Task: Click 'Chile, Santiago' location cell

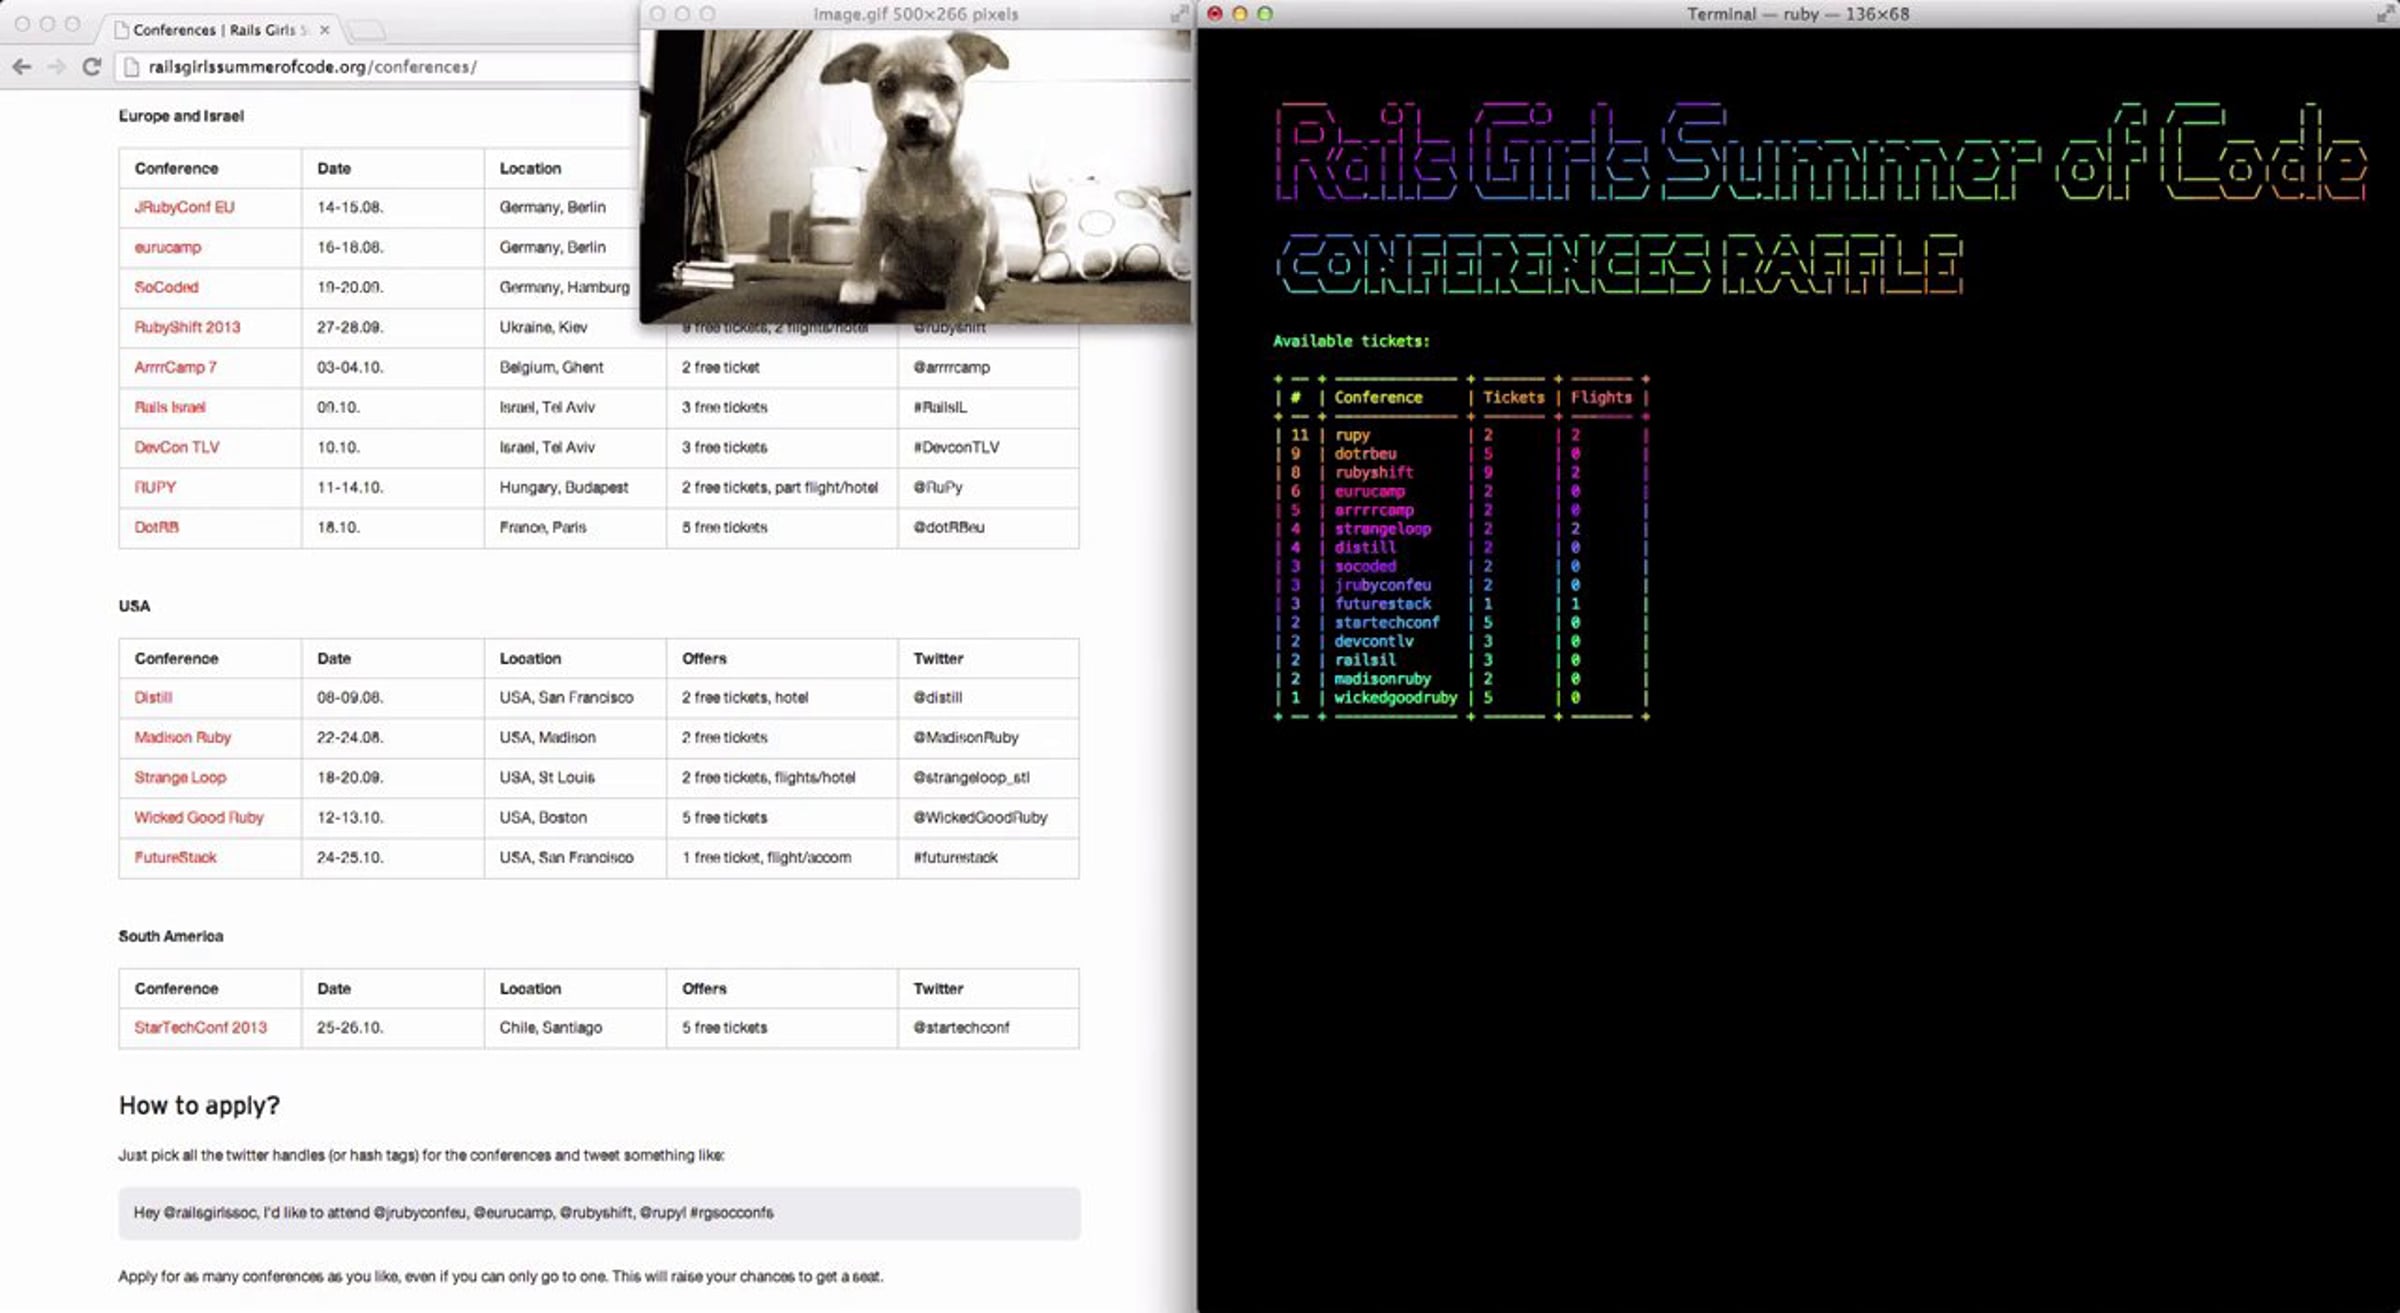Action: [x=575, y=1027]
